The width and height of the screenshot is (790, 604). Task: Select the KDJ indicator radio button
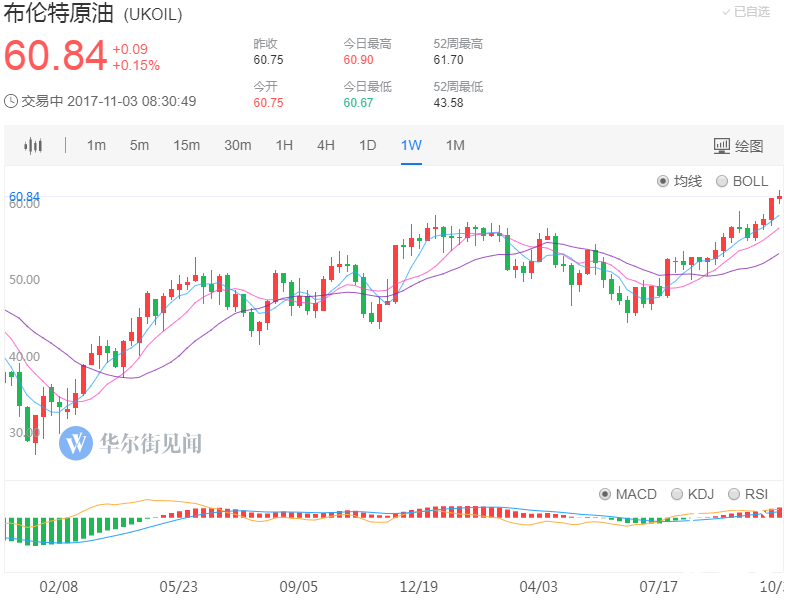coord(677,494)
